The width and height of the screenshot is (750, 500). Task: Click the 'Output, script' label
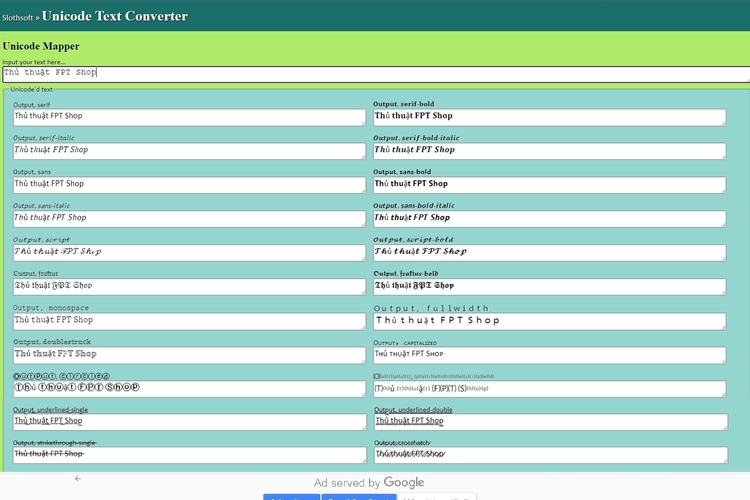point(41,240)
